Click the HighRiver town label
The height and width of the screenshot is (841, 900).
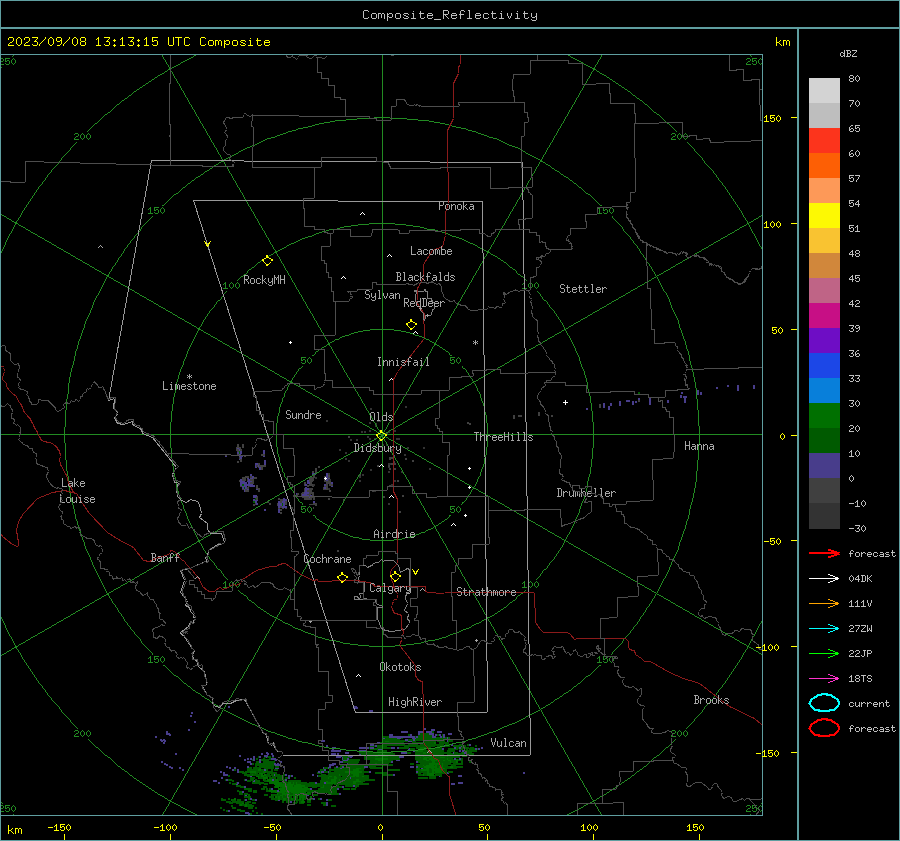pos(415,702)
